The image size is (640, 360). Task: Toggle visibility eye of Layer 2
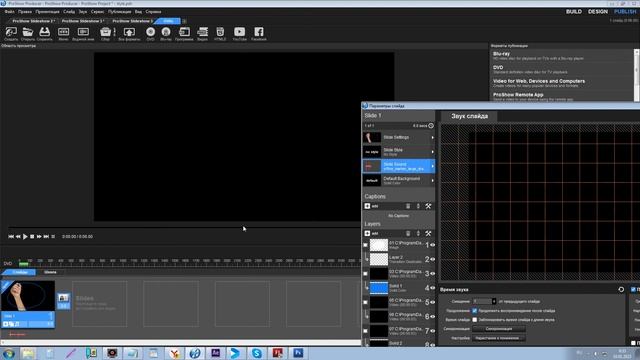[x=432, y=259]
